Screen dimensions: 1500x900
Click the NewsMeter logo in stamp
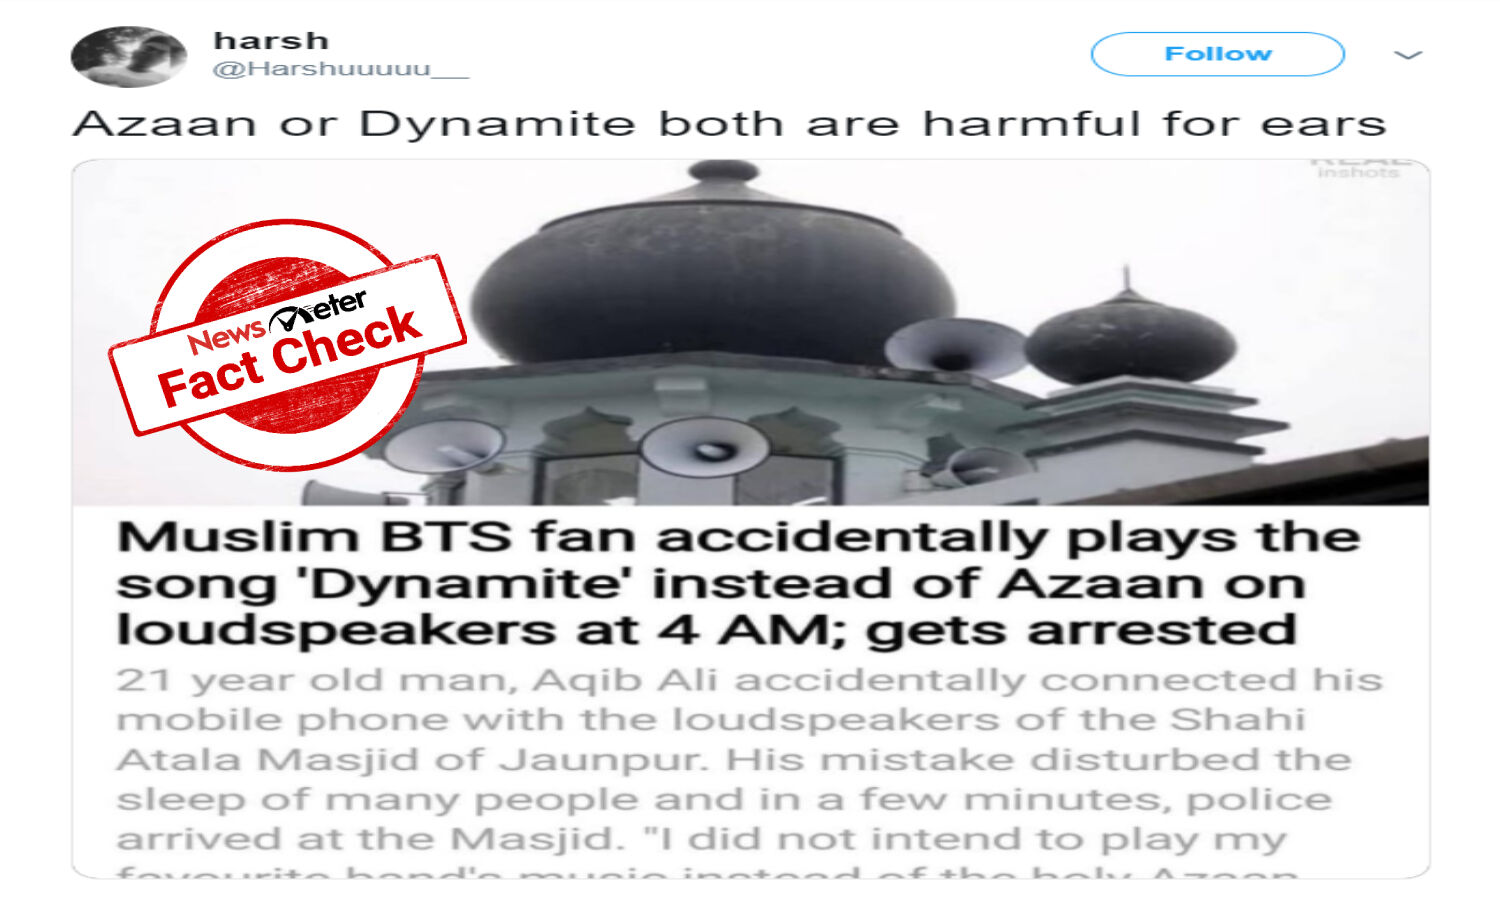(x=277, y=322)
